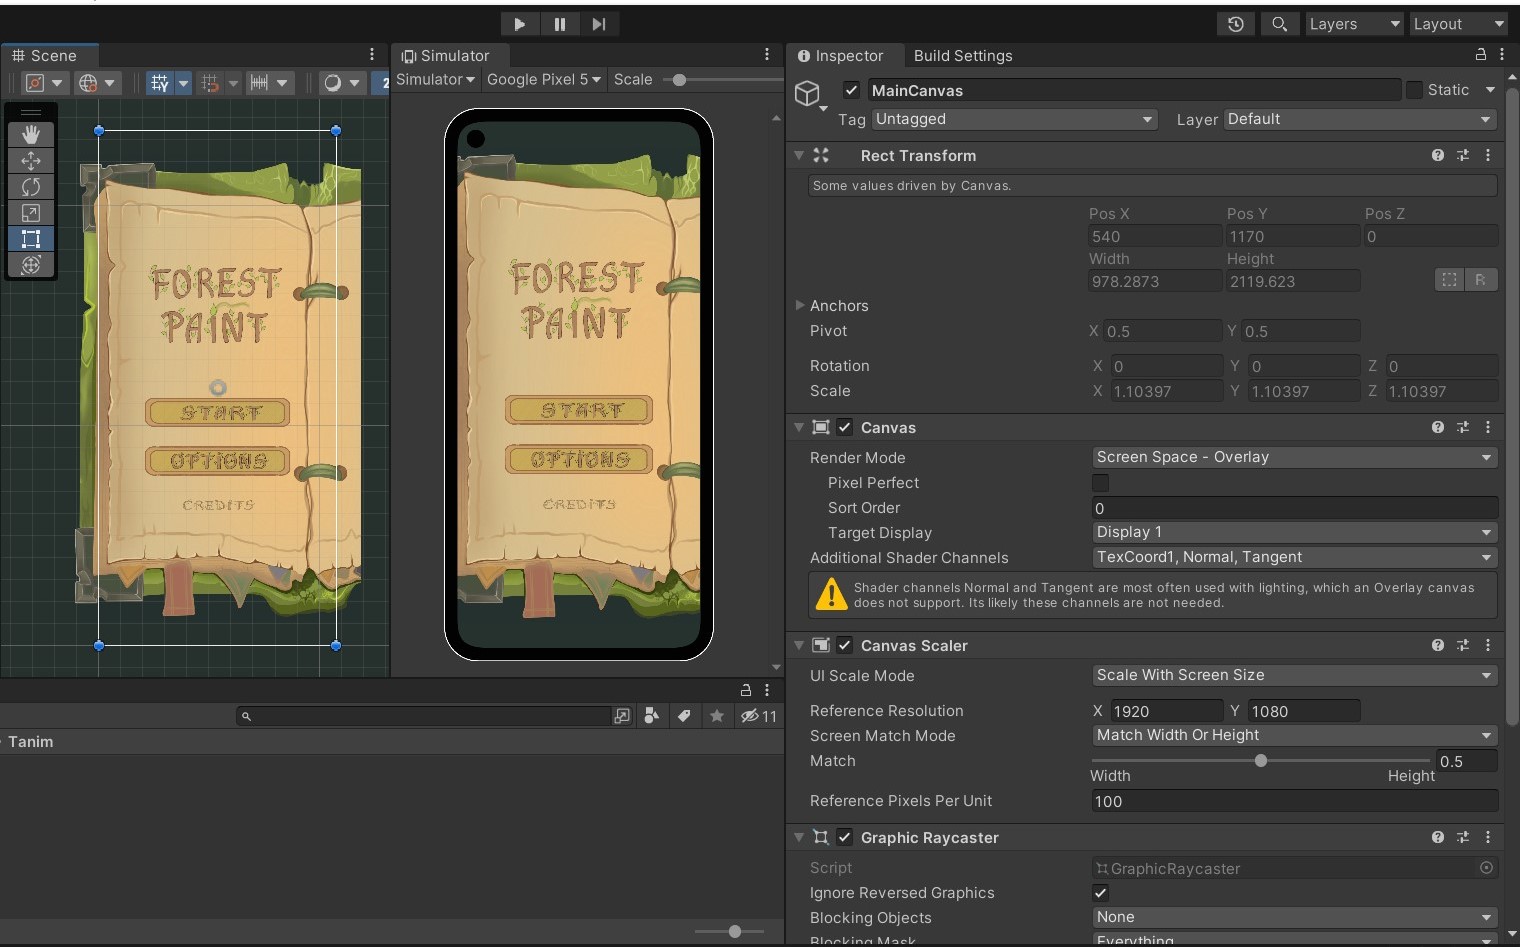The image size is (1520, 947).
Task: Select the Hand (View) tool
Action: click(31, 134)
